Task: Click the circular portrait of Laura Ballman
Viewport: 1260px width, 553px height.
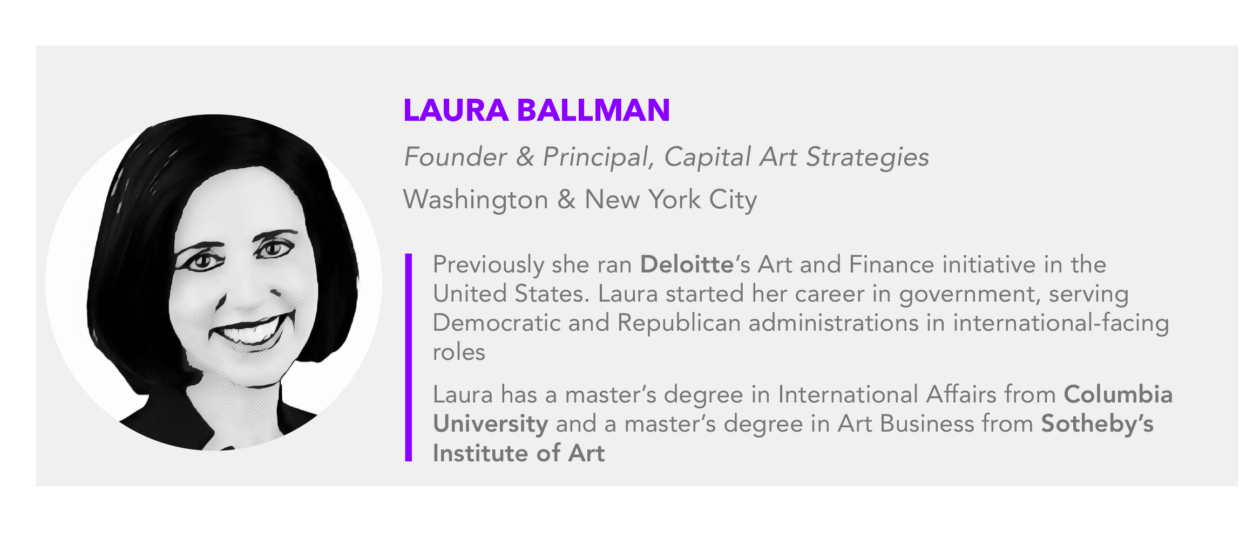Action: pos(213,282)
